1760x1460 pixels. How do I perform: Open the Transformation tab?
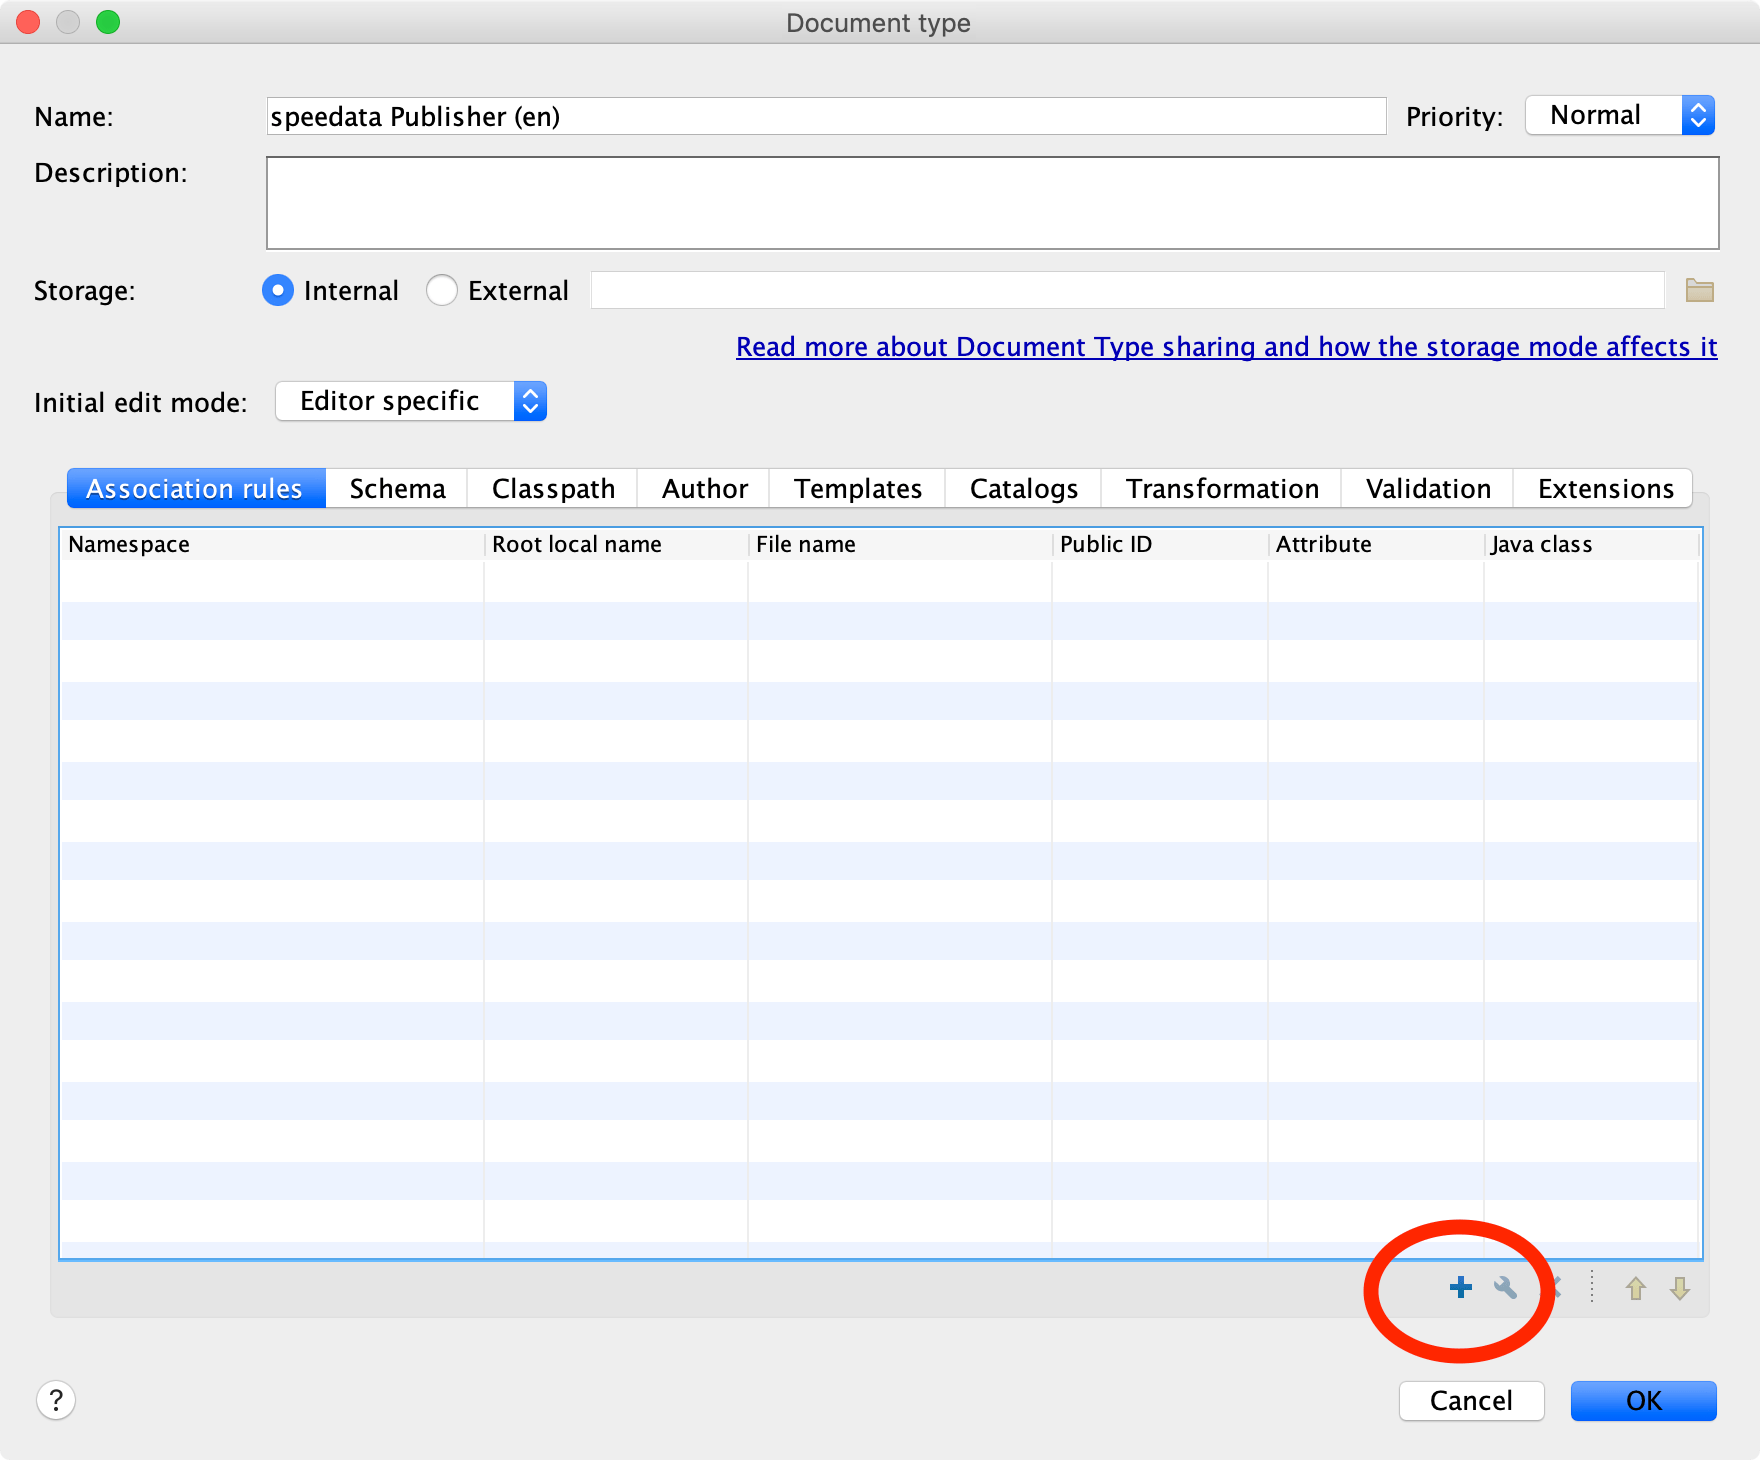point(1221,488)
